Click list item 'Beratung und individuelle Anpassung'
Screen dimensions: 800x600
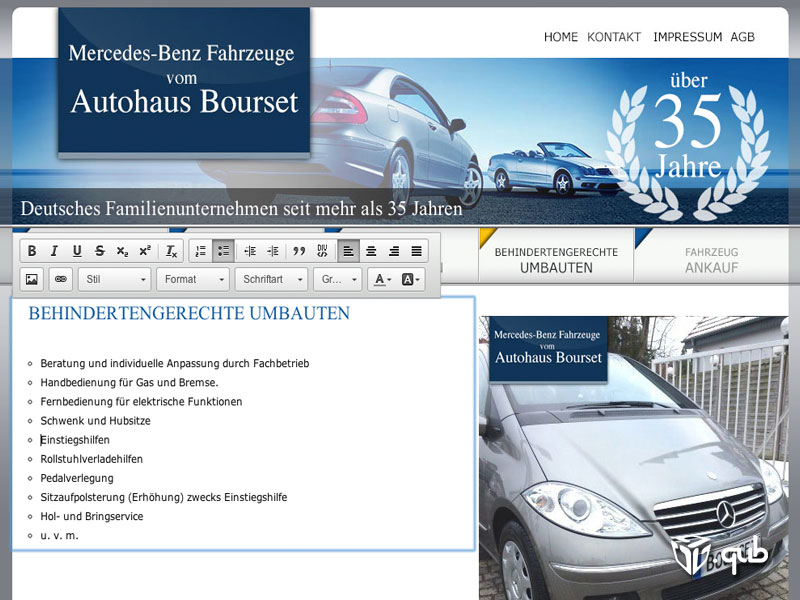pos(174,364)
